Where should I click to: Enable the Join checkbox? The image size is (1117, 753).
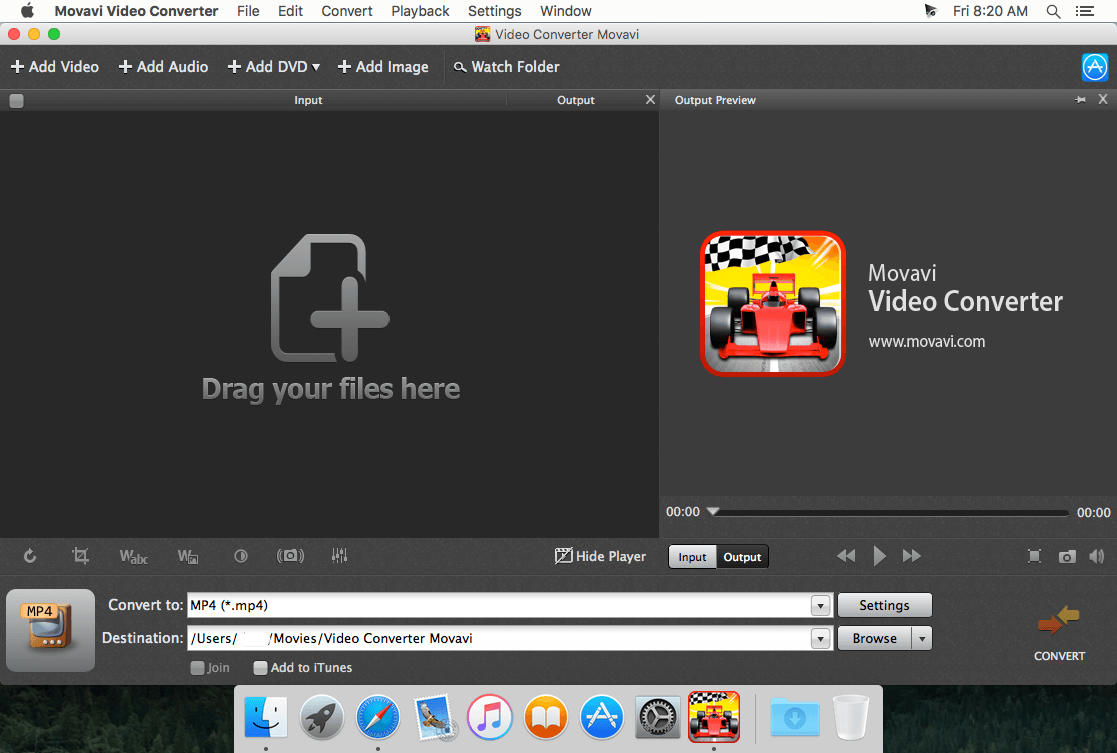(198, 668)
